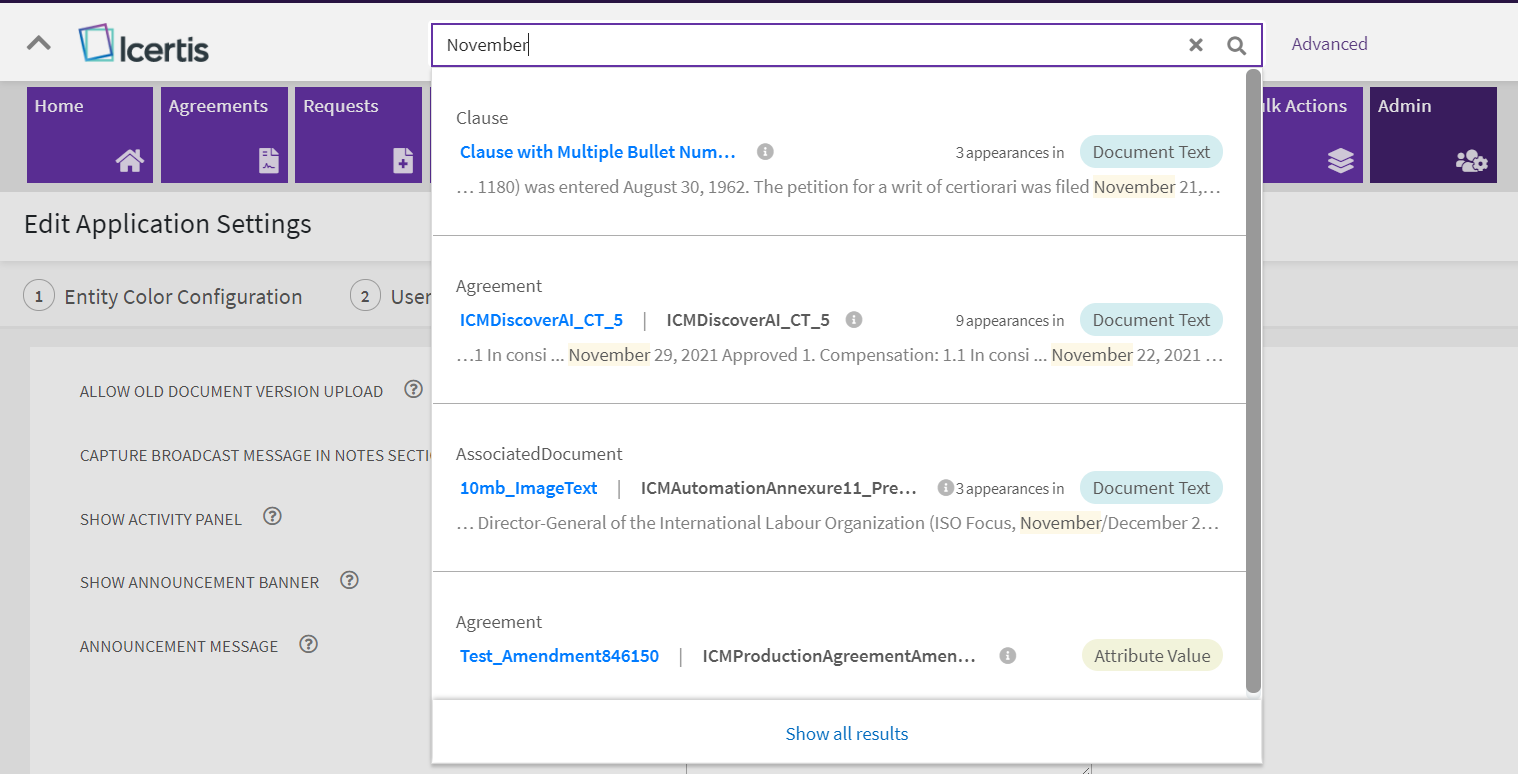Click help icon for Show Activity Panel

272,517
